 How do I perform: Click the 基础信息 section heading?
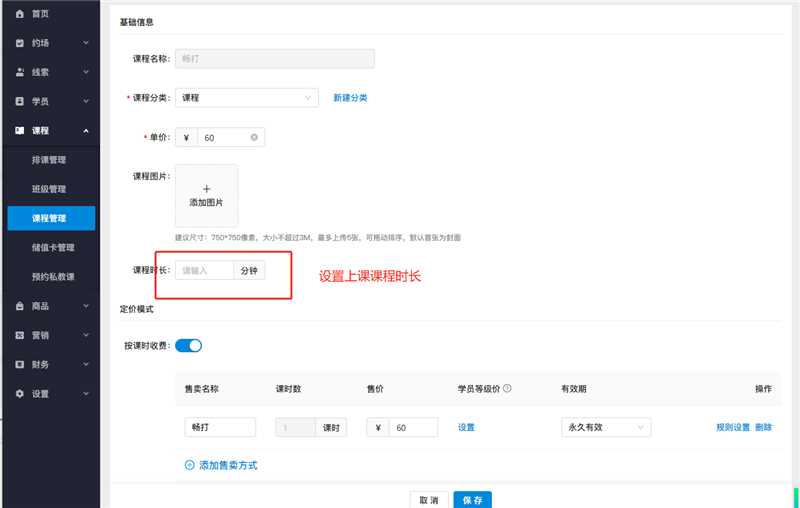tap(137, 22)
